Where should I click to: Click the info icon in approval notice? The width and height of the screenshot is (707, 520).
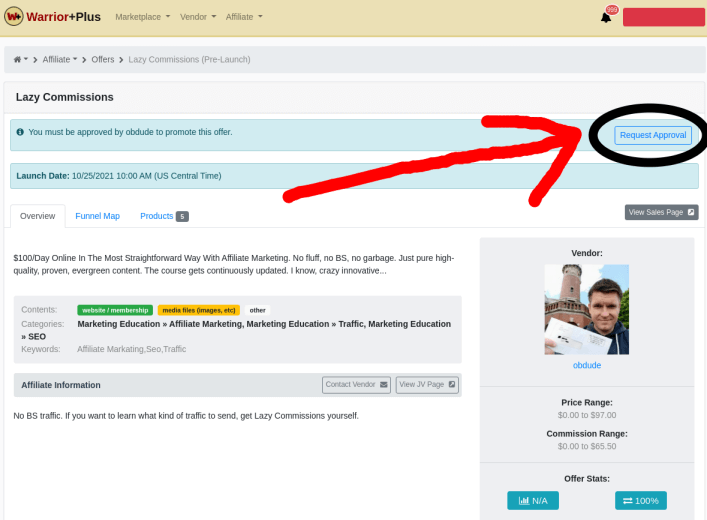pyautogui.click(x=20, y=132)
